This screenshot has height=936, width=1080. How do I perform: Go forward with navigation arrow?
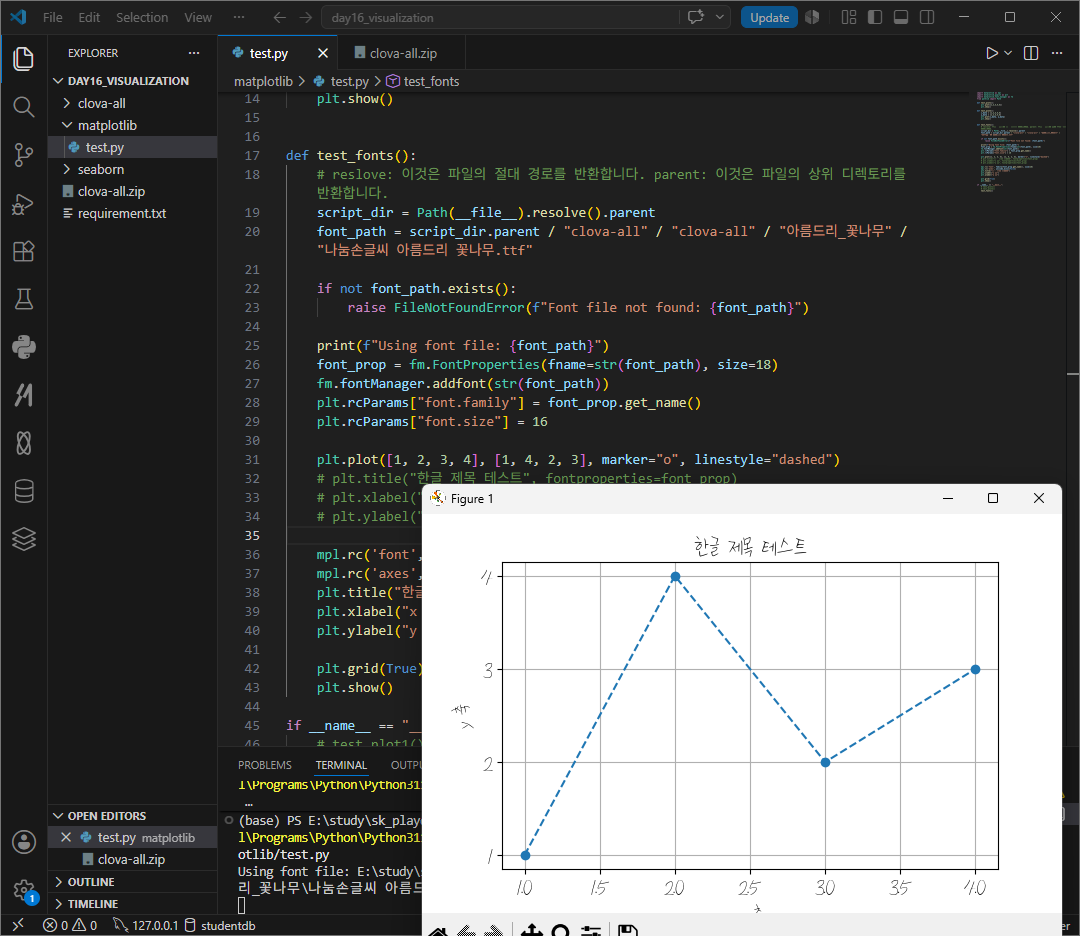(x=306, y=17)
